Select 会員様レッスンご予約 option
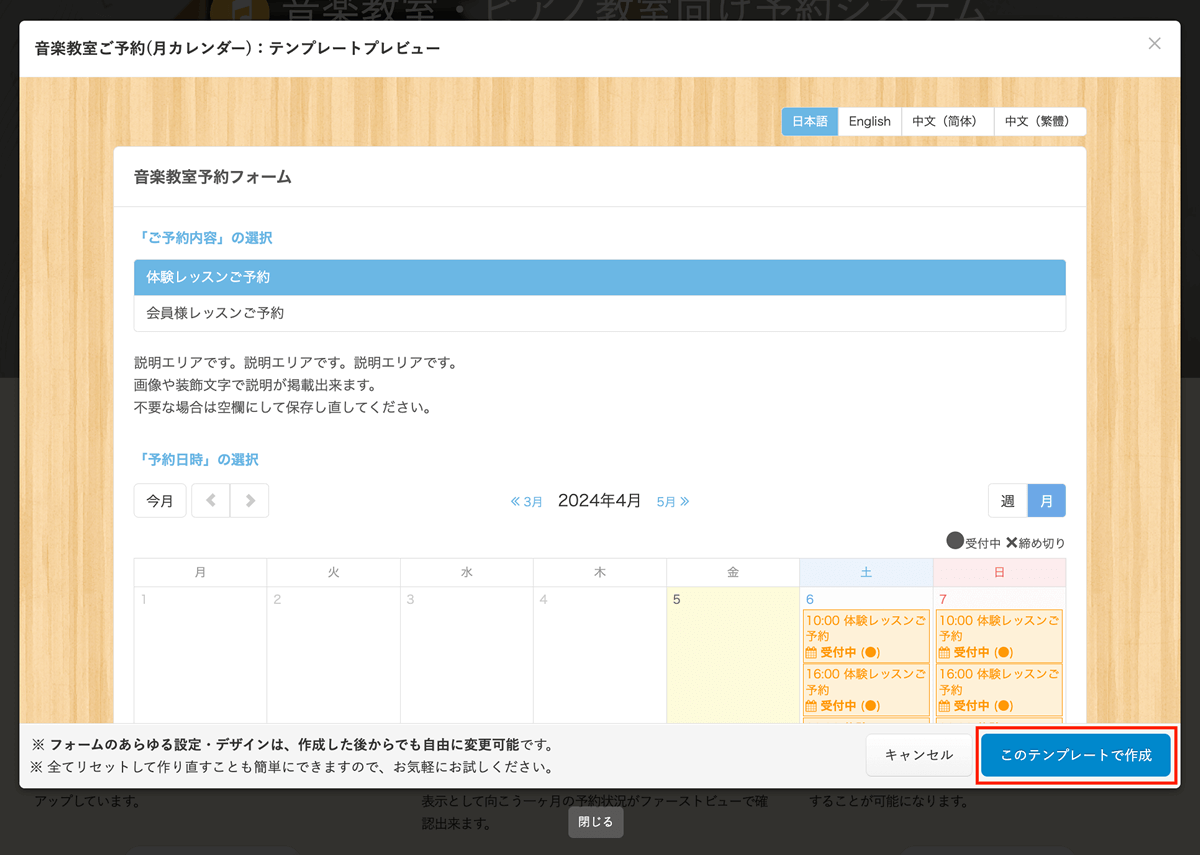 coord(600,313)
